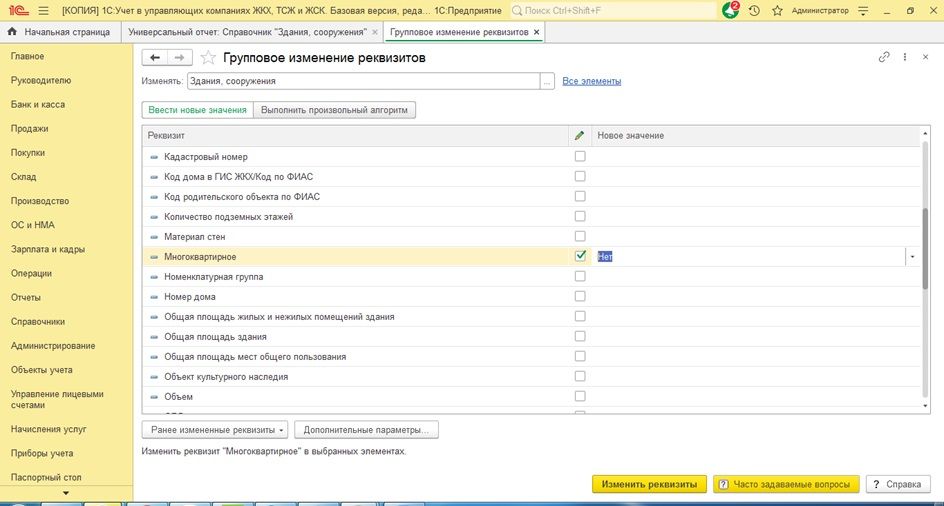Open Отчеты section in the sidebar
The height and width of the screenshot is (506, 944).
[26, 297]
